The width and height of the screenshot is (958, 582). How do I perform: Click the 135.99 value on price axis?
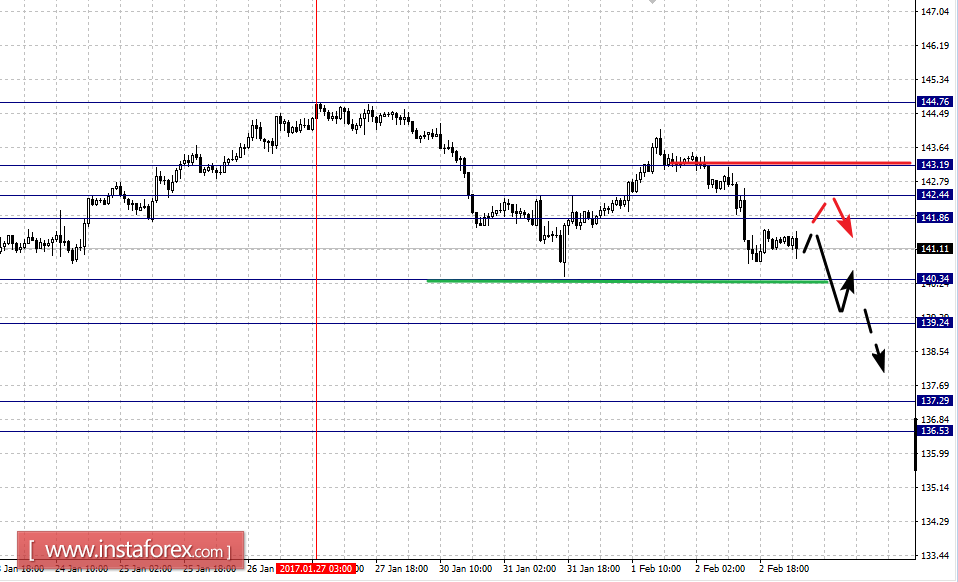[935, 454]
